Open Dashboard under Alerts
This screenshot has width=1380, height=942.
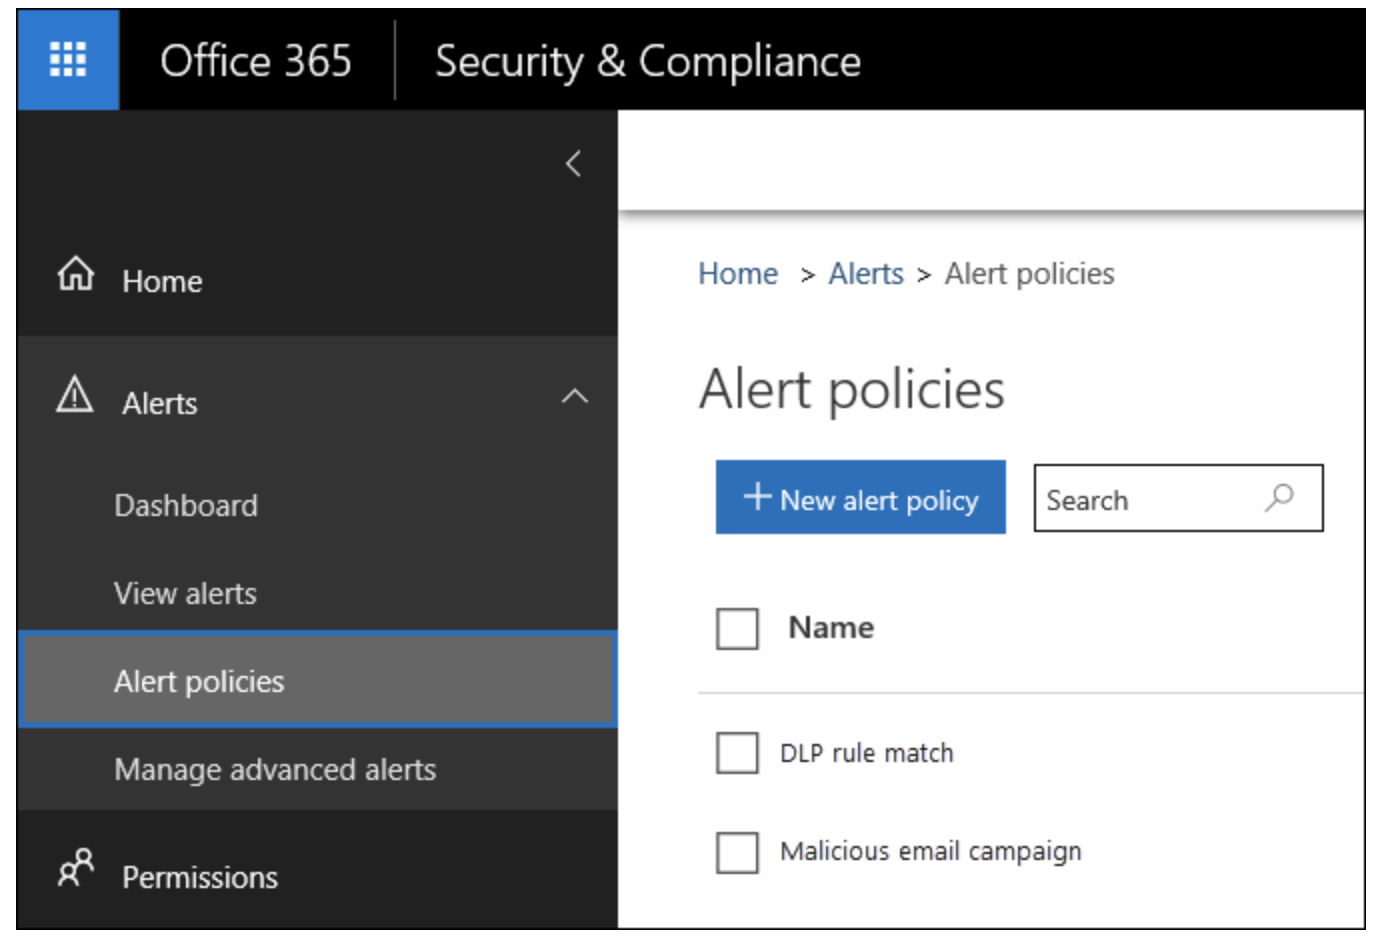(x=186, y=506)
